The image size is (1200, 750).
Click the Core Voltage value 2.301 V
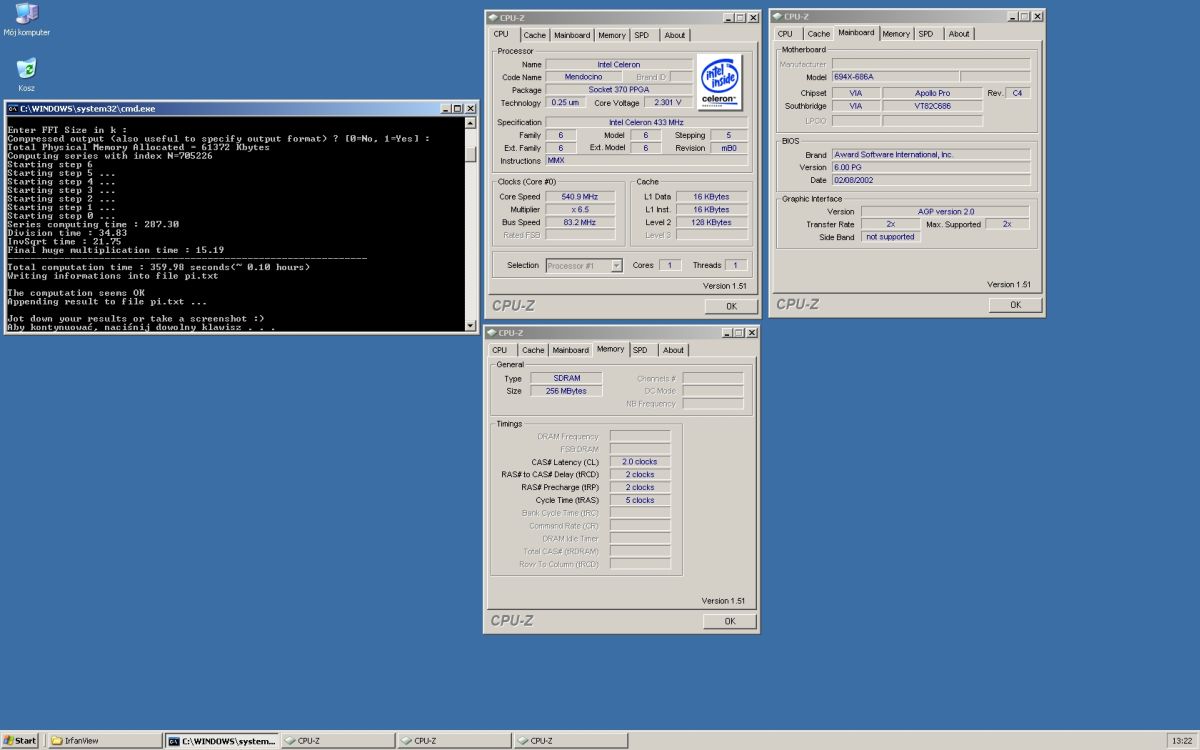tap(668, 103)
